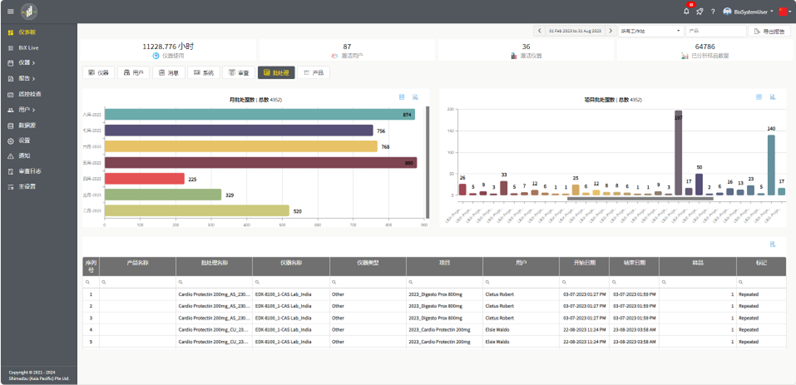796x385 pixels.
Task: Click the round app logo in header
Action: tap(29, 11)
